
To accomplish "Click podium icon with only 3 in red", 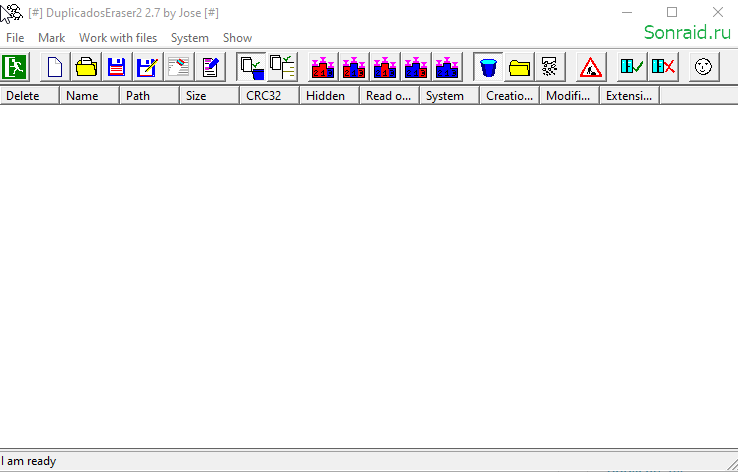I will coord(416,67).
